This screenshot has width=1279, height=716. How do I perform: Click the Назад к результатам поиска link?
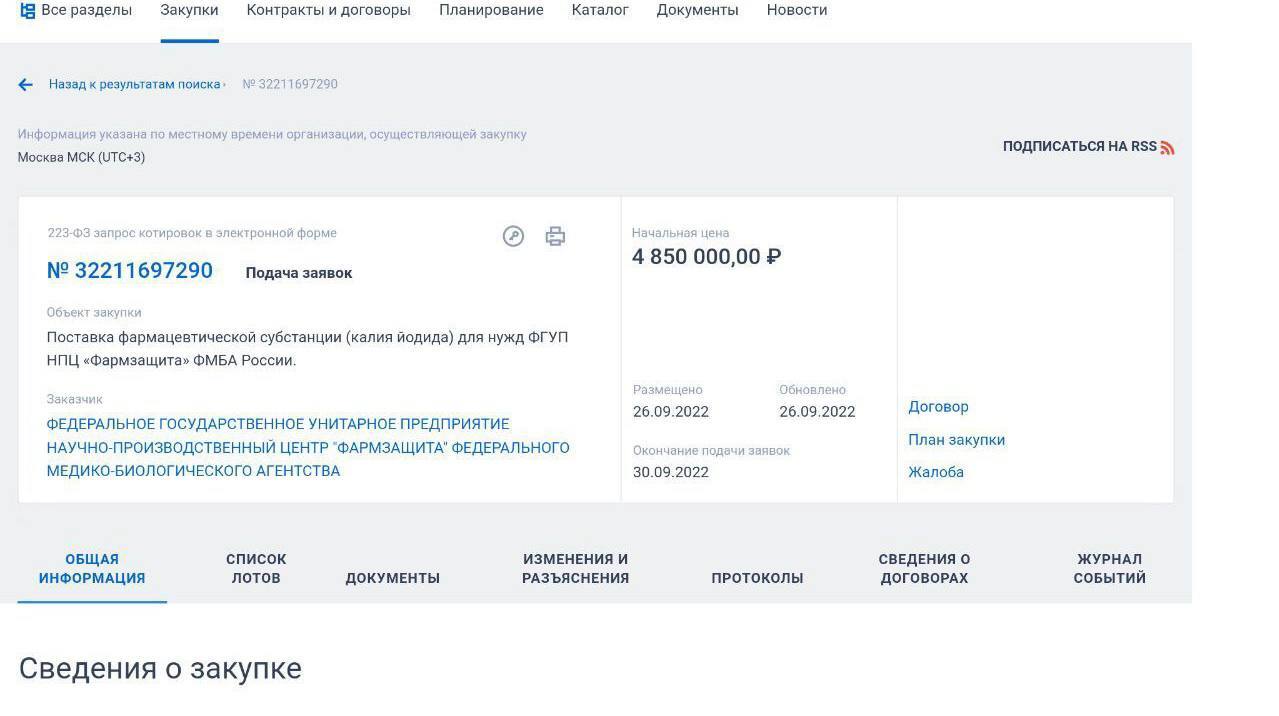[x=134, y=85]
